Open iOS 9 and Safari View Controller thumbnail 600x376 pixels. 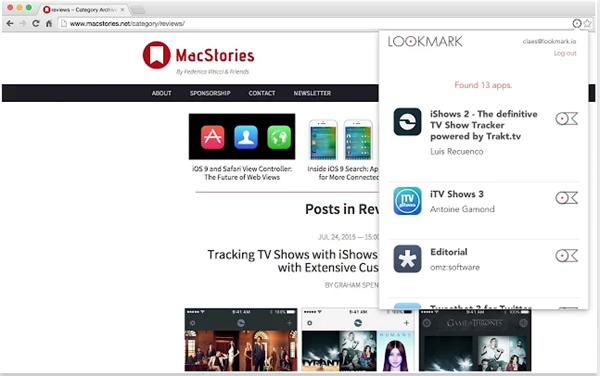[242, 137]
